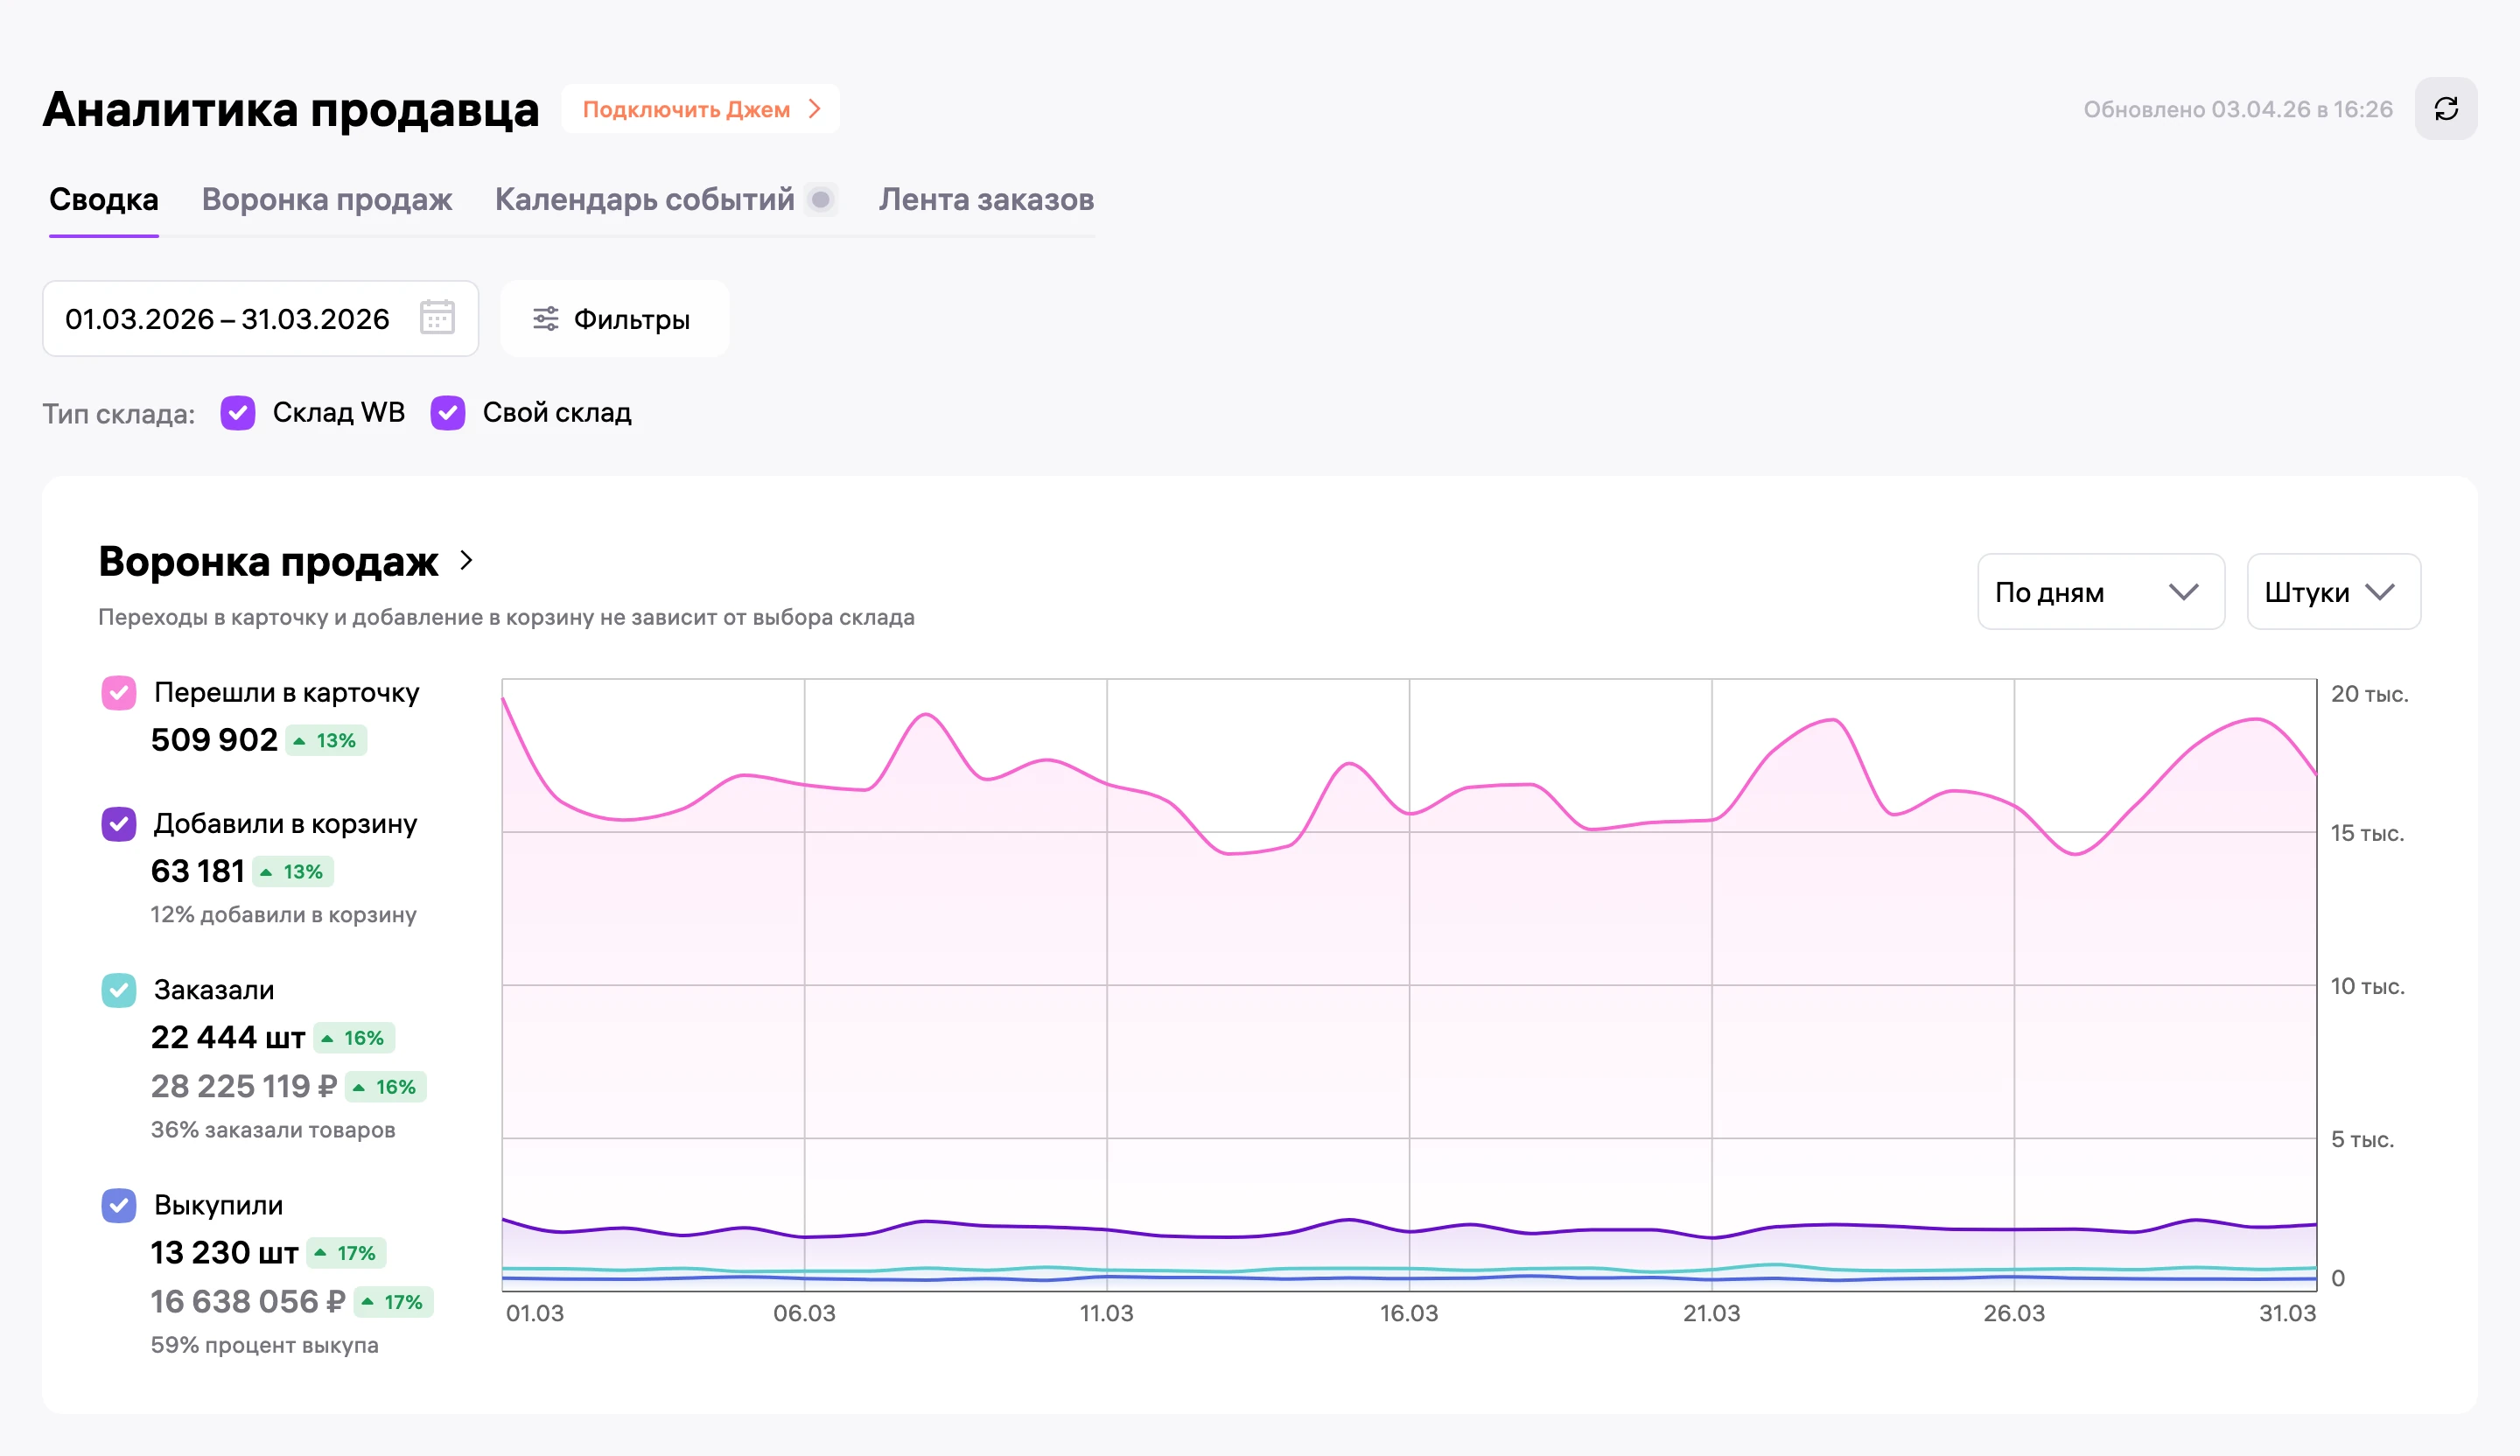Refresh the analytics data

2445,109
